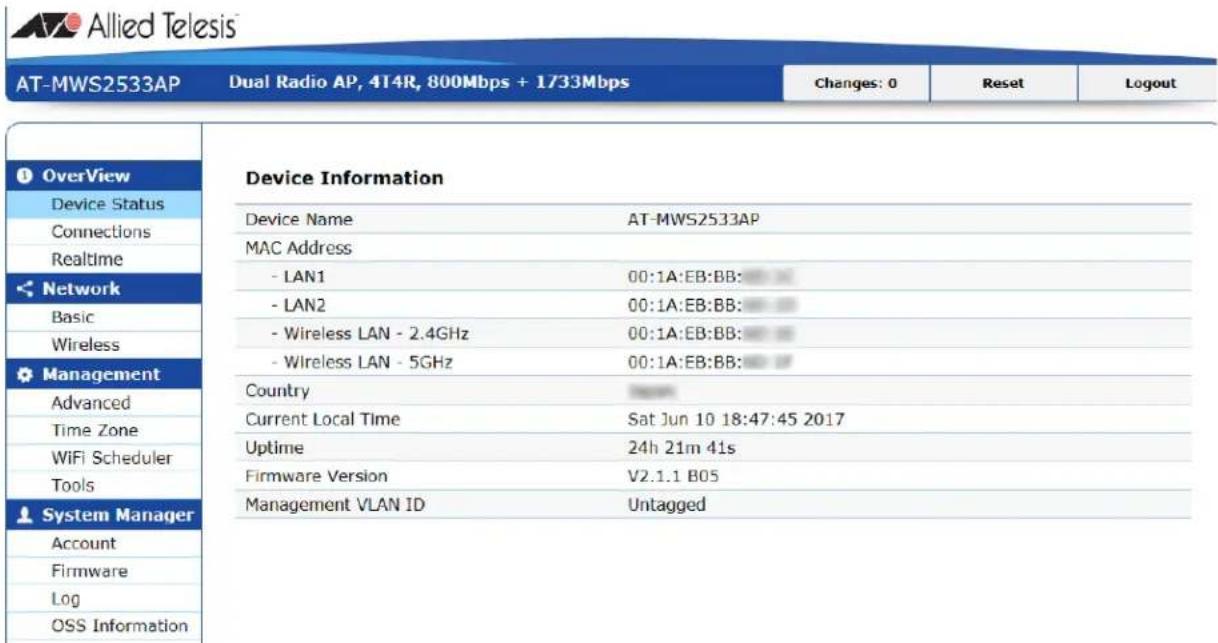Open the Account page
1218x643 pixels.
pos(84,544)
